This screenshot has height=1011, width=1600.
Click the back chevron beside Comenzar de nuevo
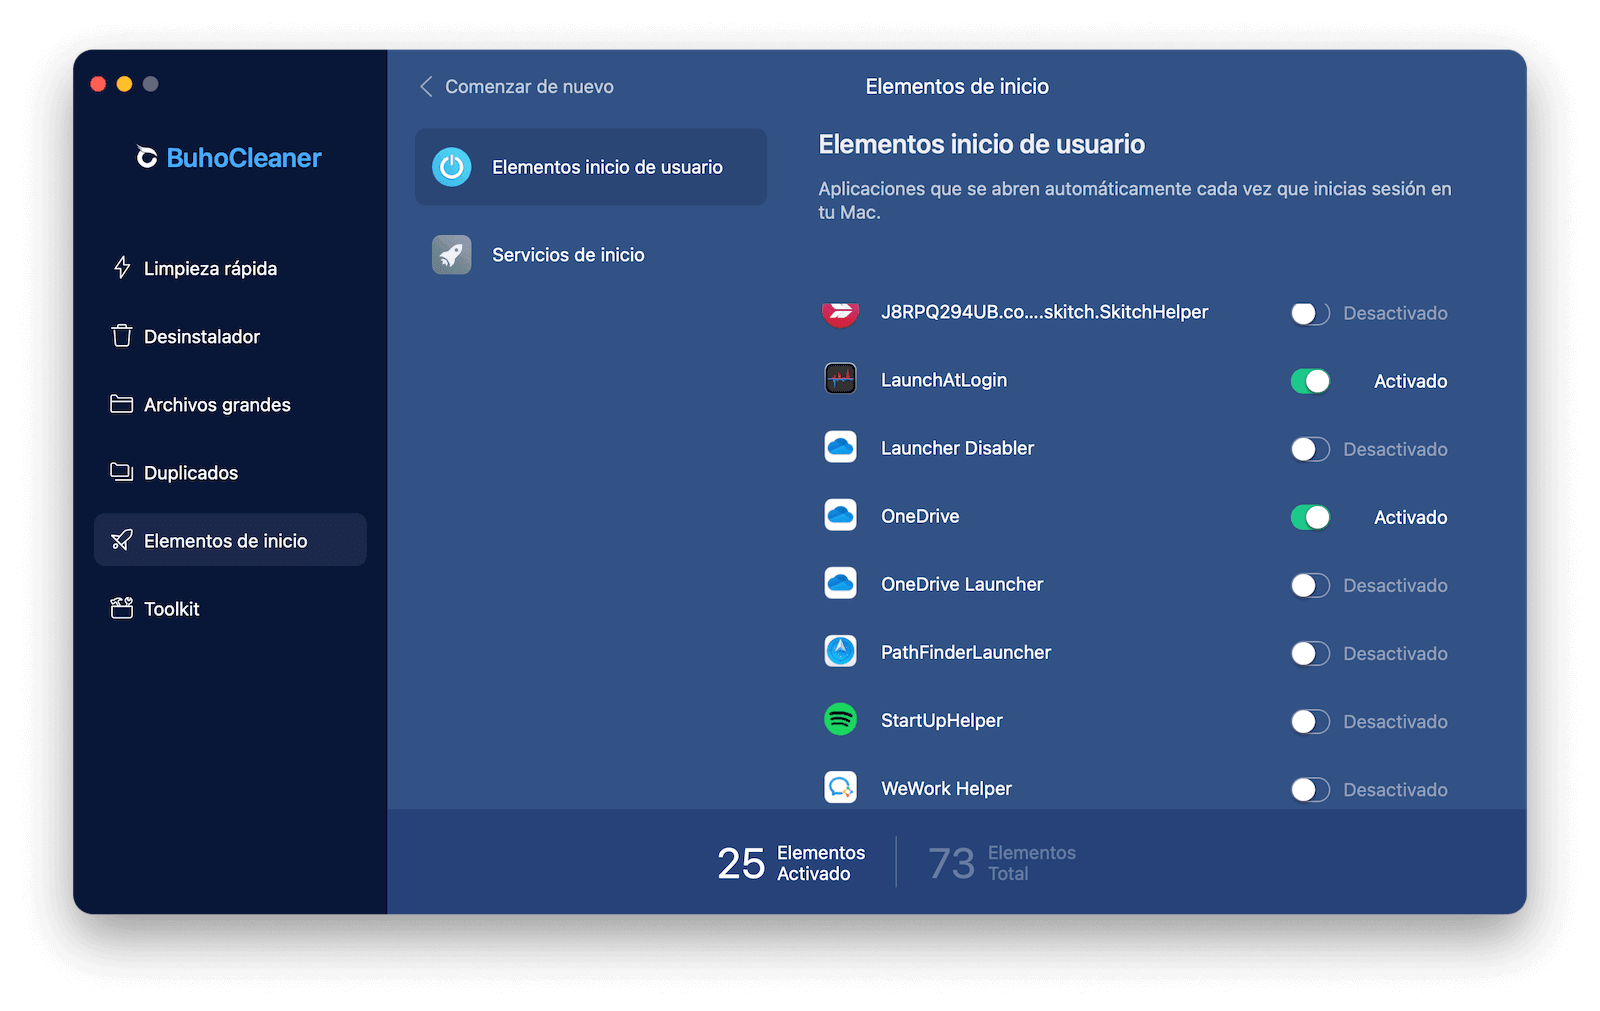[427, 87]
